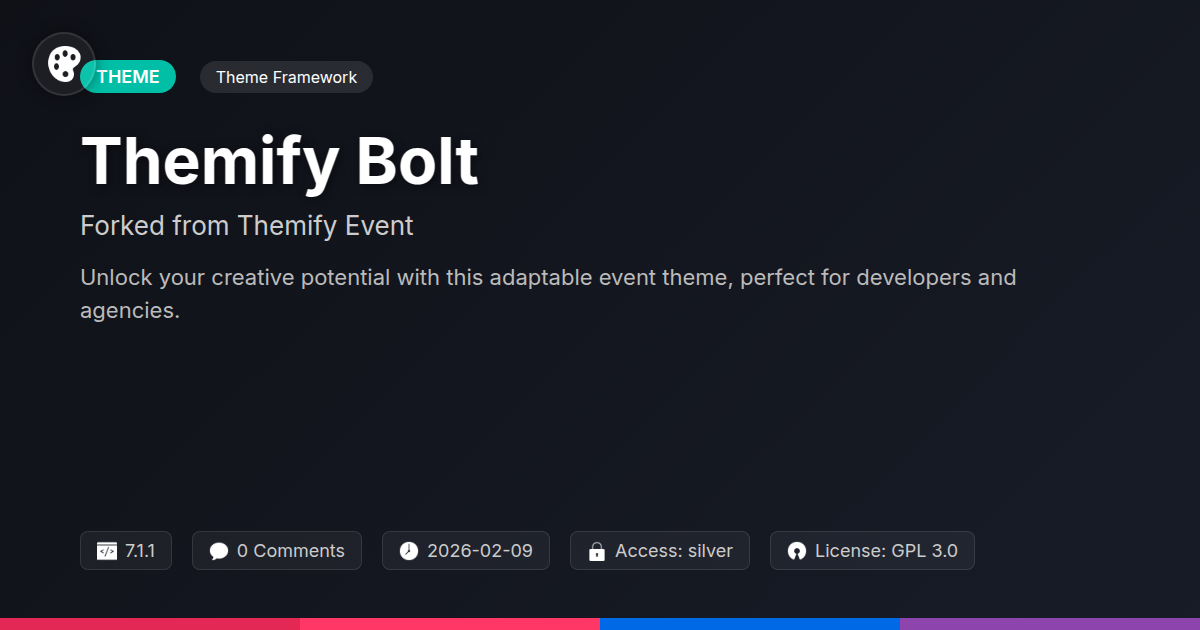Click the 7.1.1 version badge

(126, 551)
